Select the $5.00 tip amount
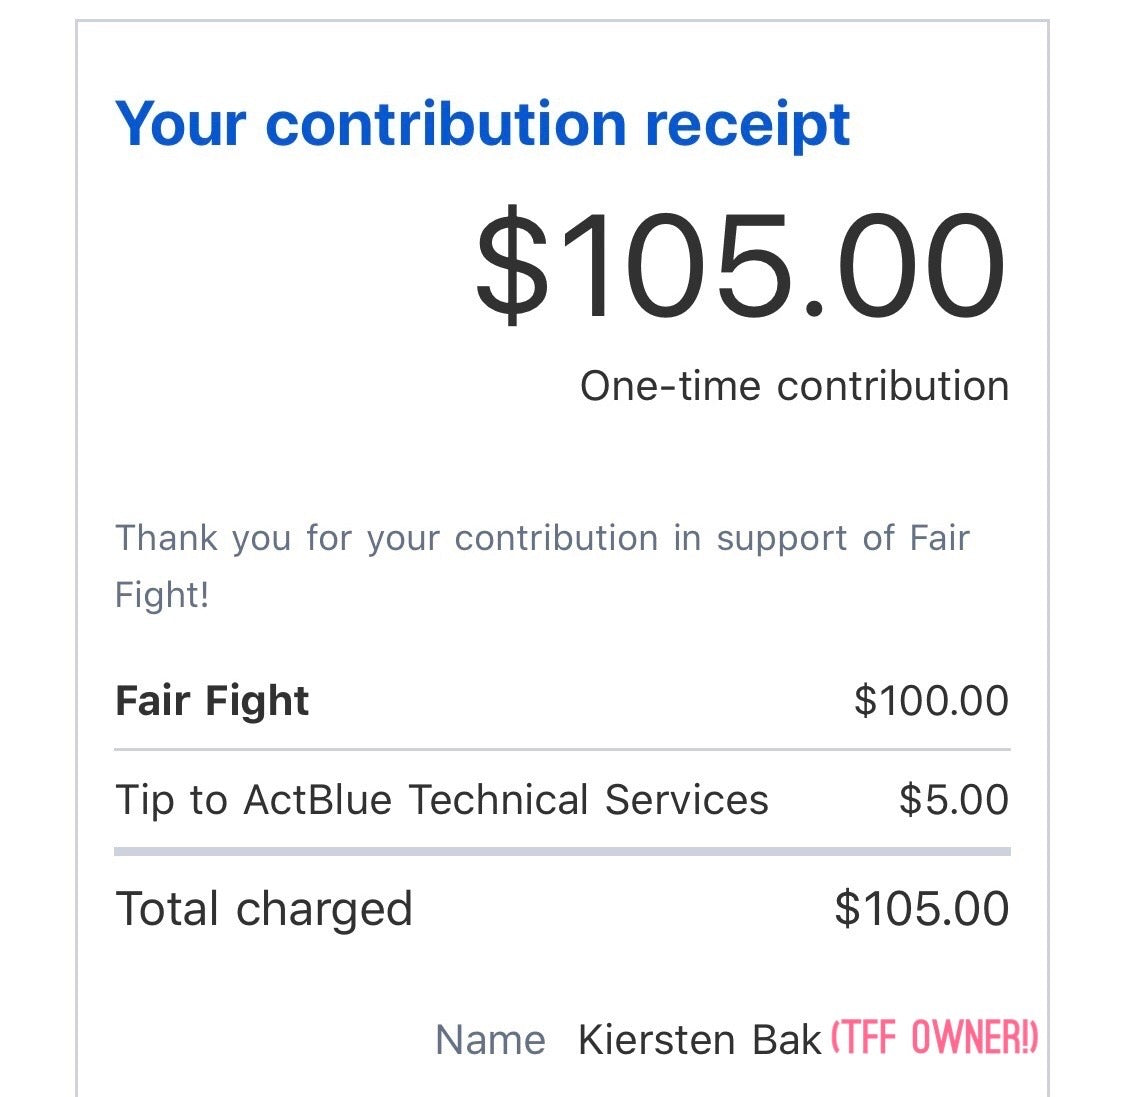This screenshot has height=1097, width=1125. coord(953,800)
